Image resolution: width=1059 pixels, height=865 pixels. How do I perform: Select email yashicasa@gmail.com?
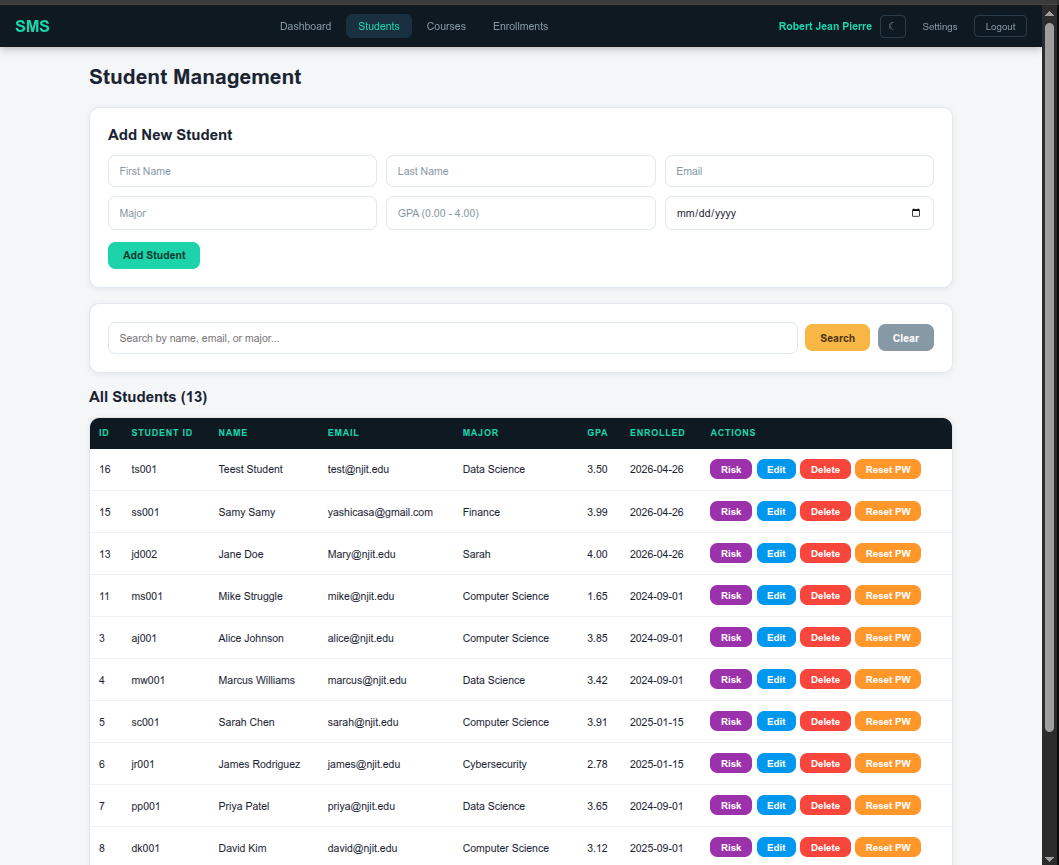click(x=380, y=513)
